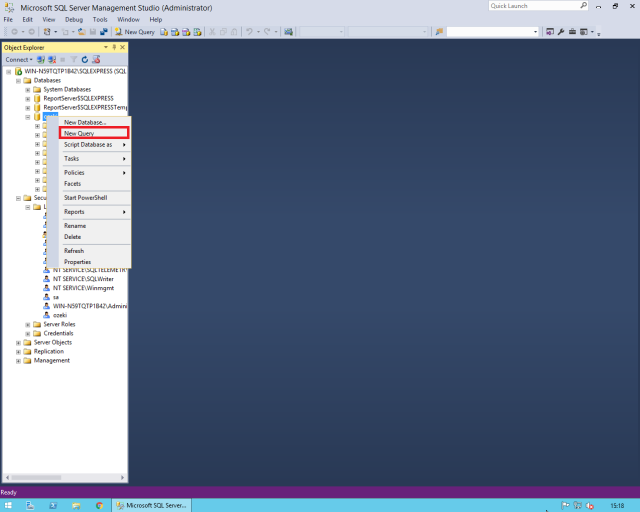Open the Toolbox icon in toolbar

pyautogui.click(x=572, y=31)
